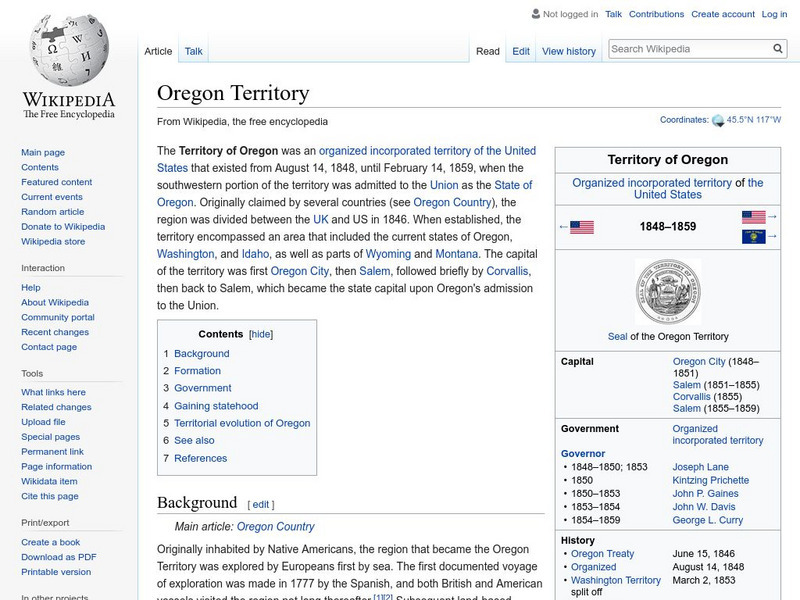Open Montana link in intro paragraph
800x600 pixels.
457,254
